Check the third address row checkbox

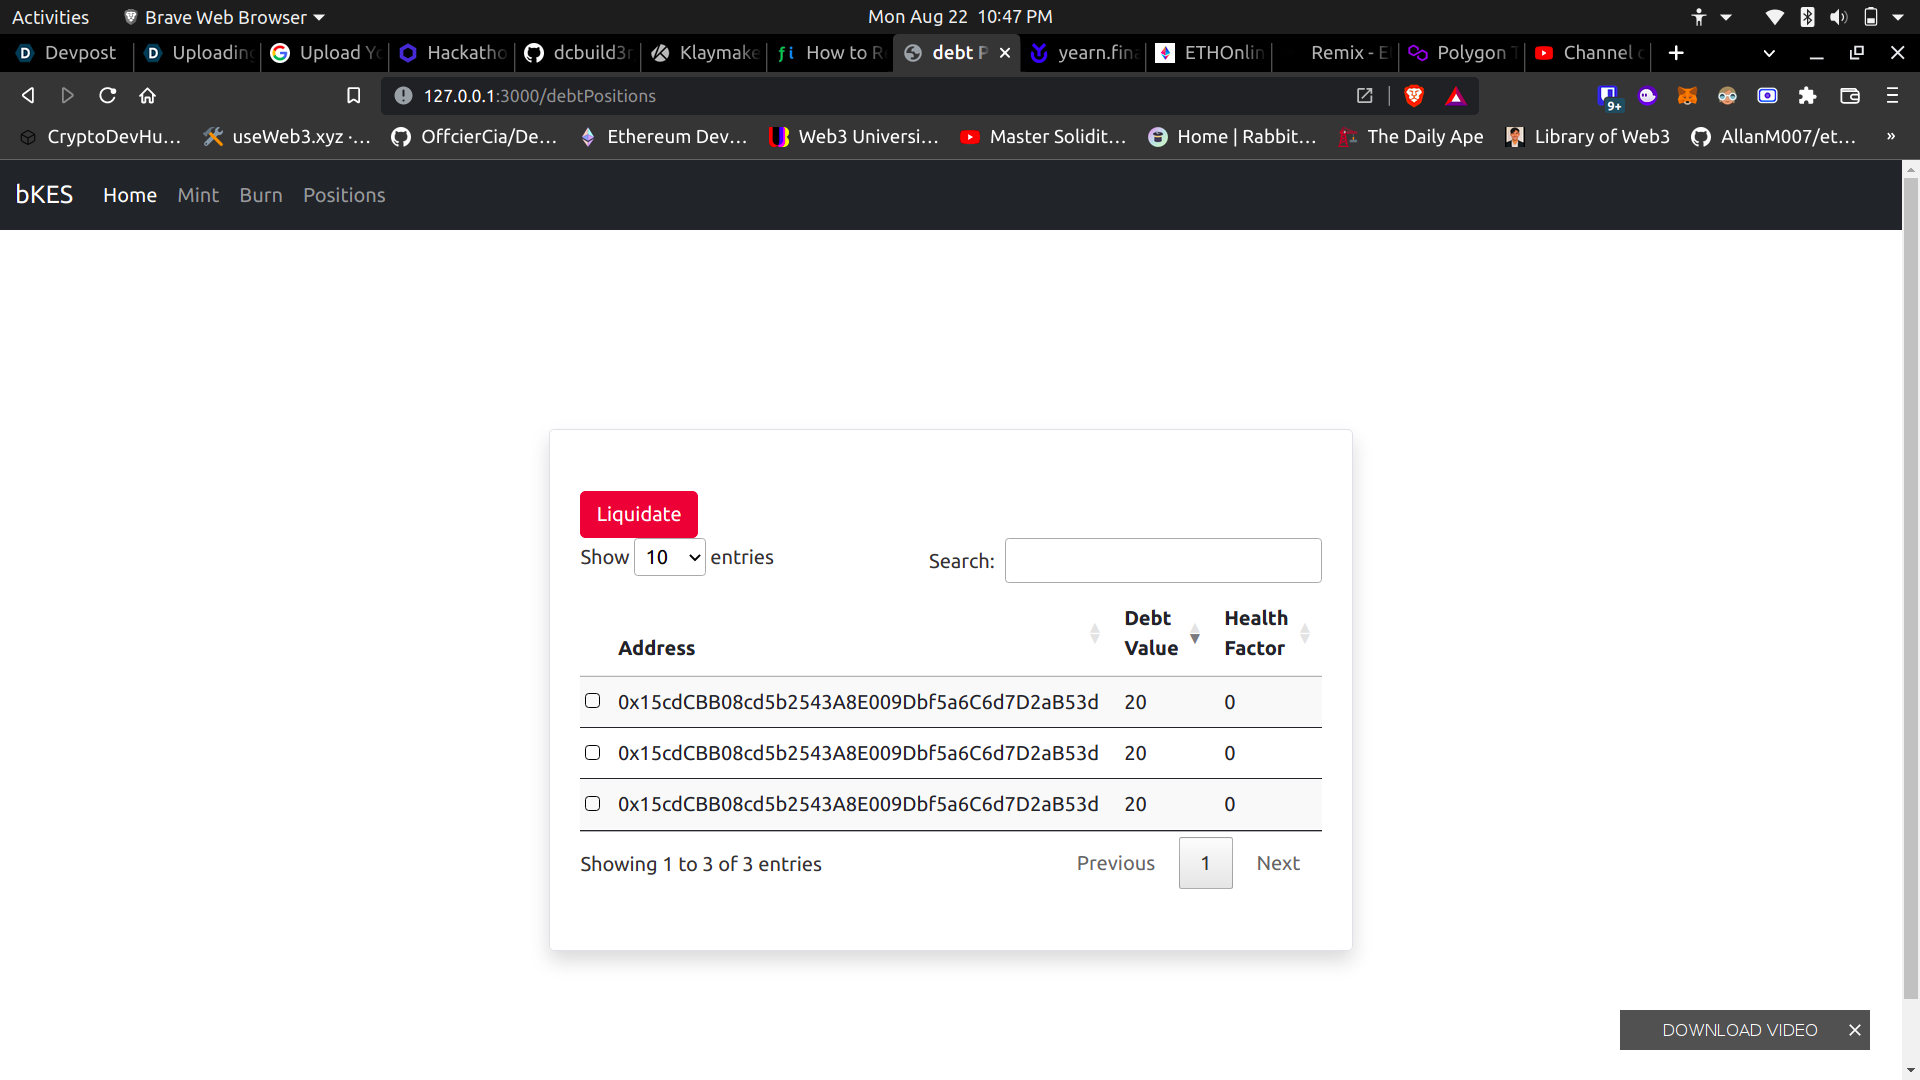(593, 803)
